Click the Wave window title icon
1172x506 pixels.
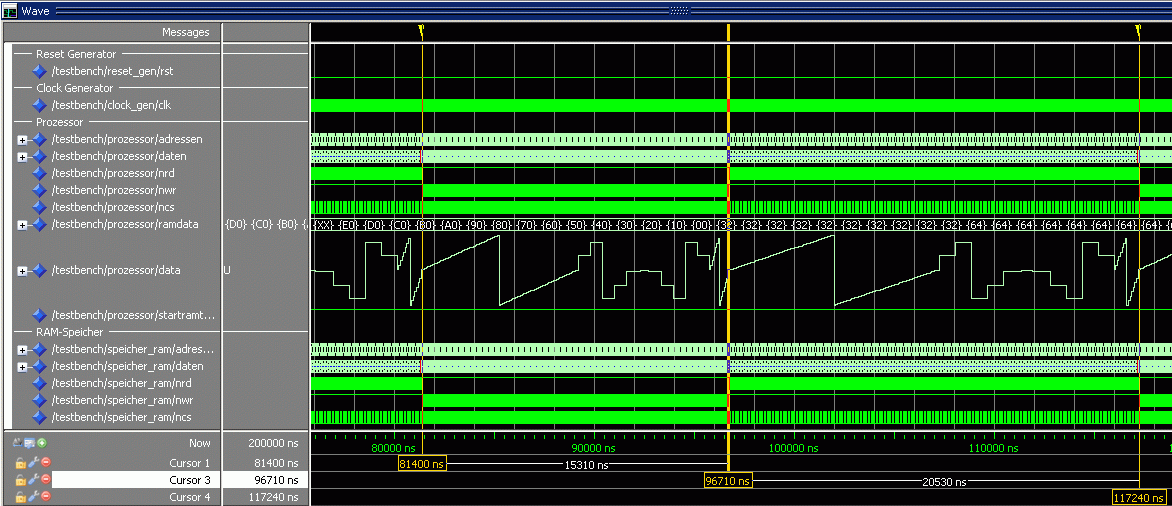(x=10, y=10)
